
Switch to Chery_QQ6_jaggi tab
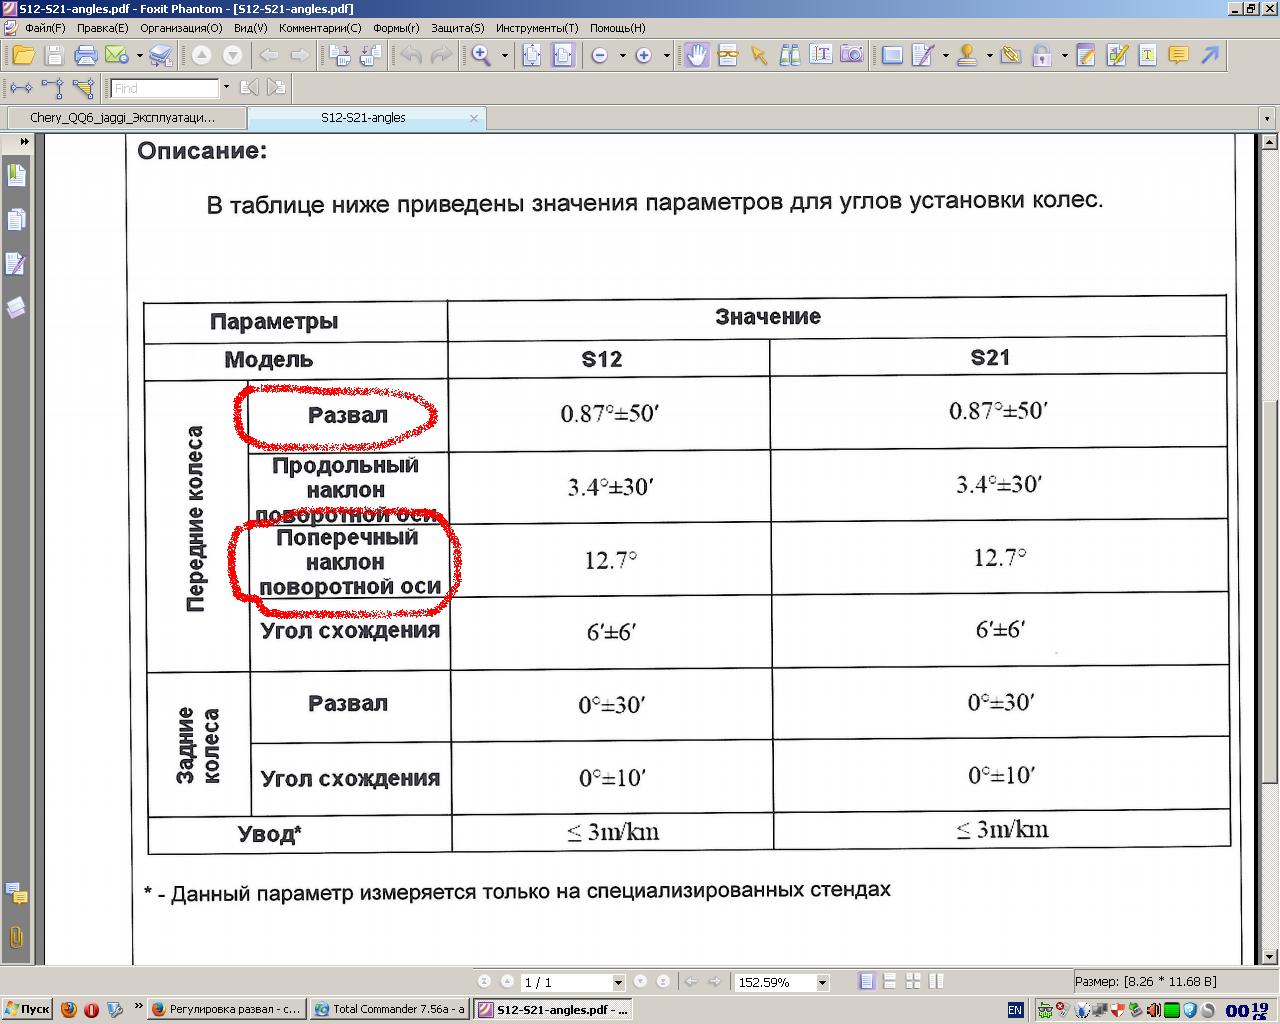123,117
